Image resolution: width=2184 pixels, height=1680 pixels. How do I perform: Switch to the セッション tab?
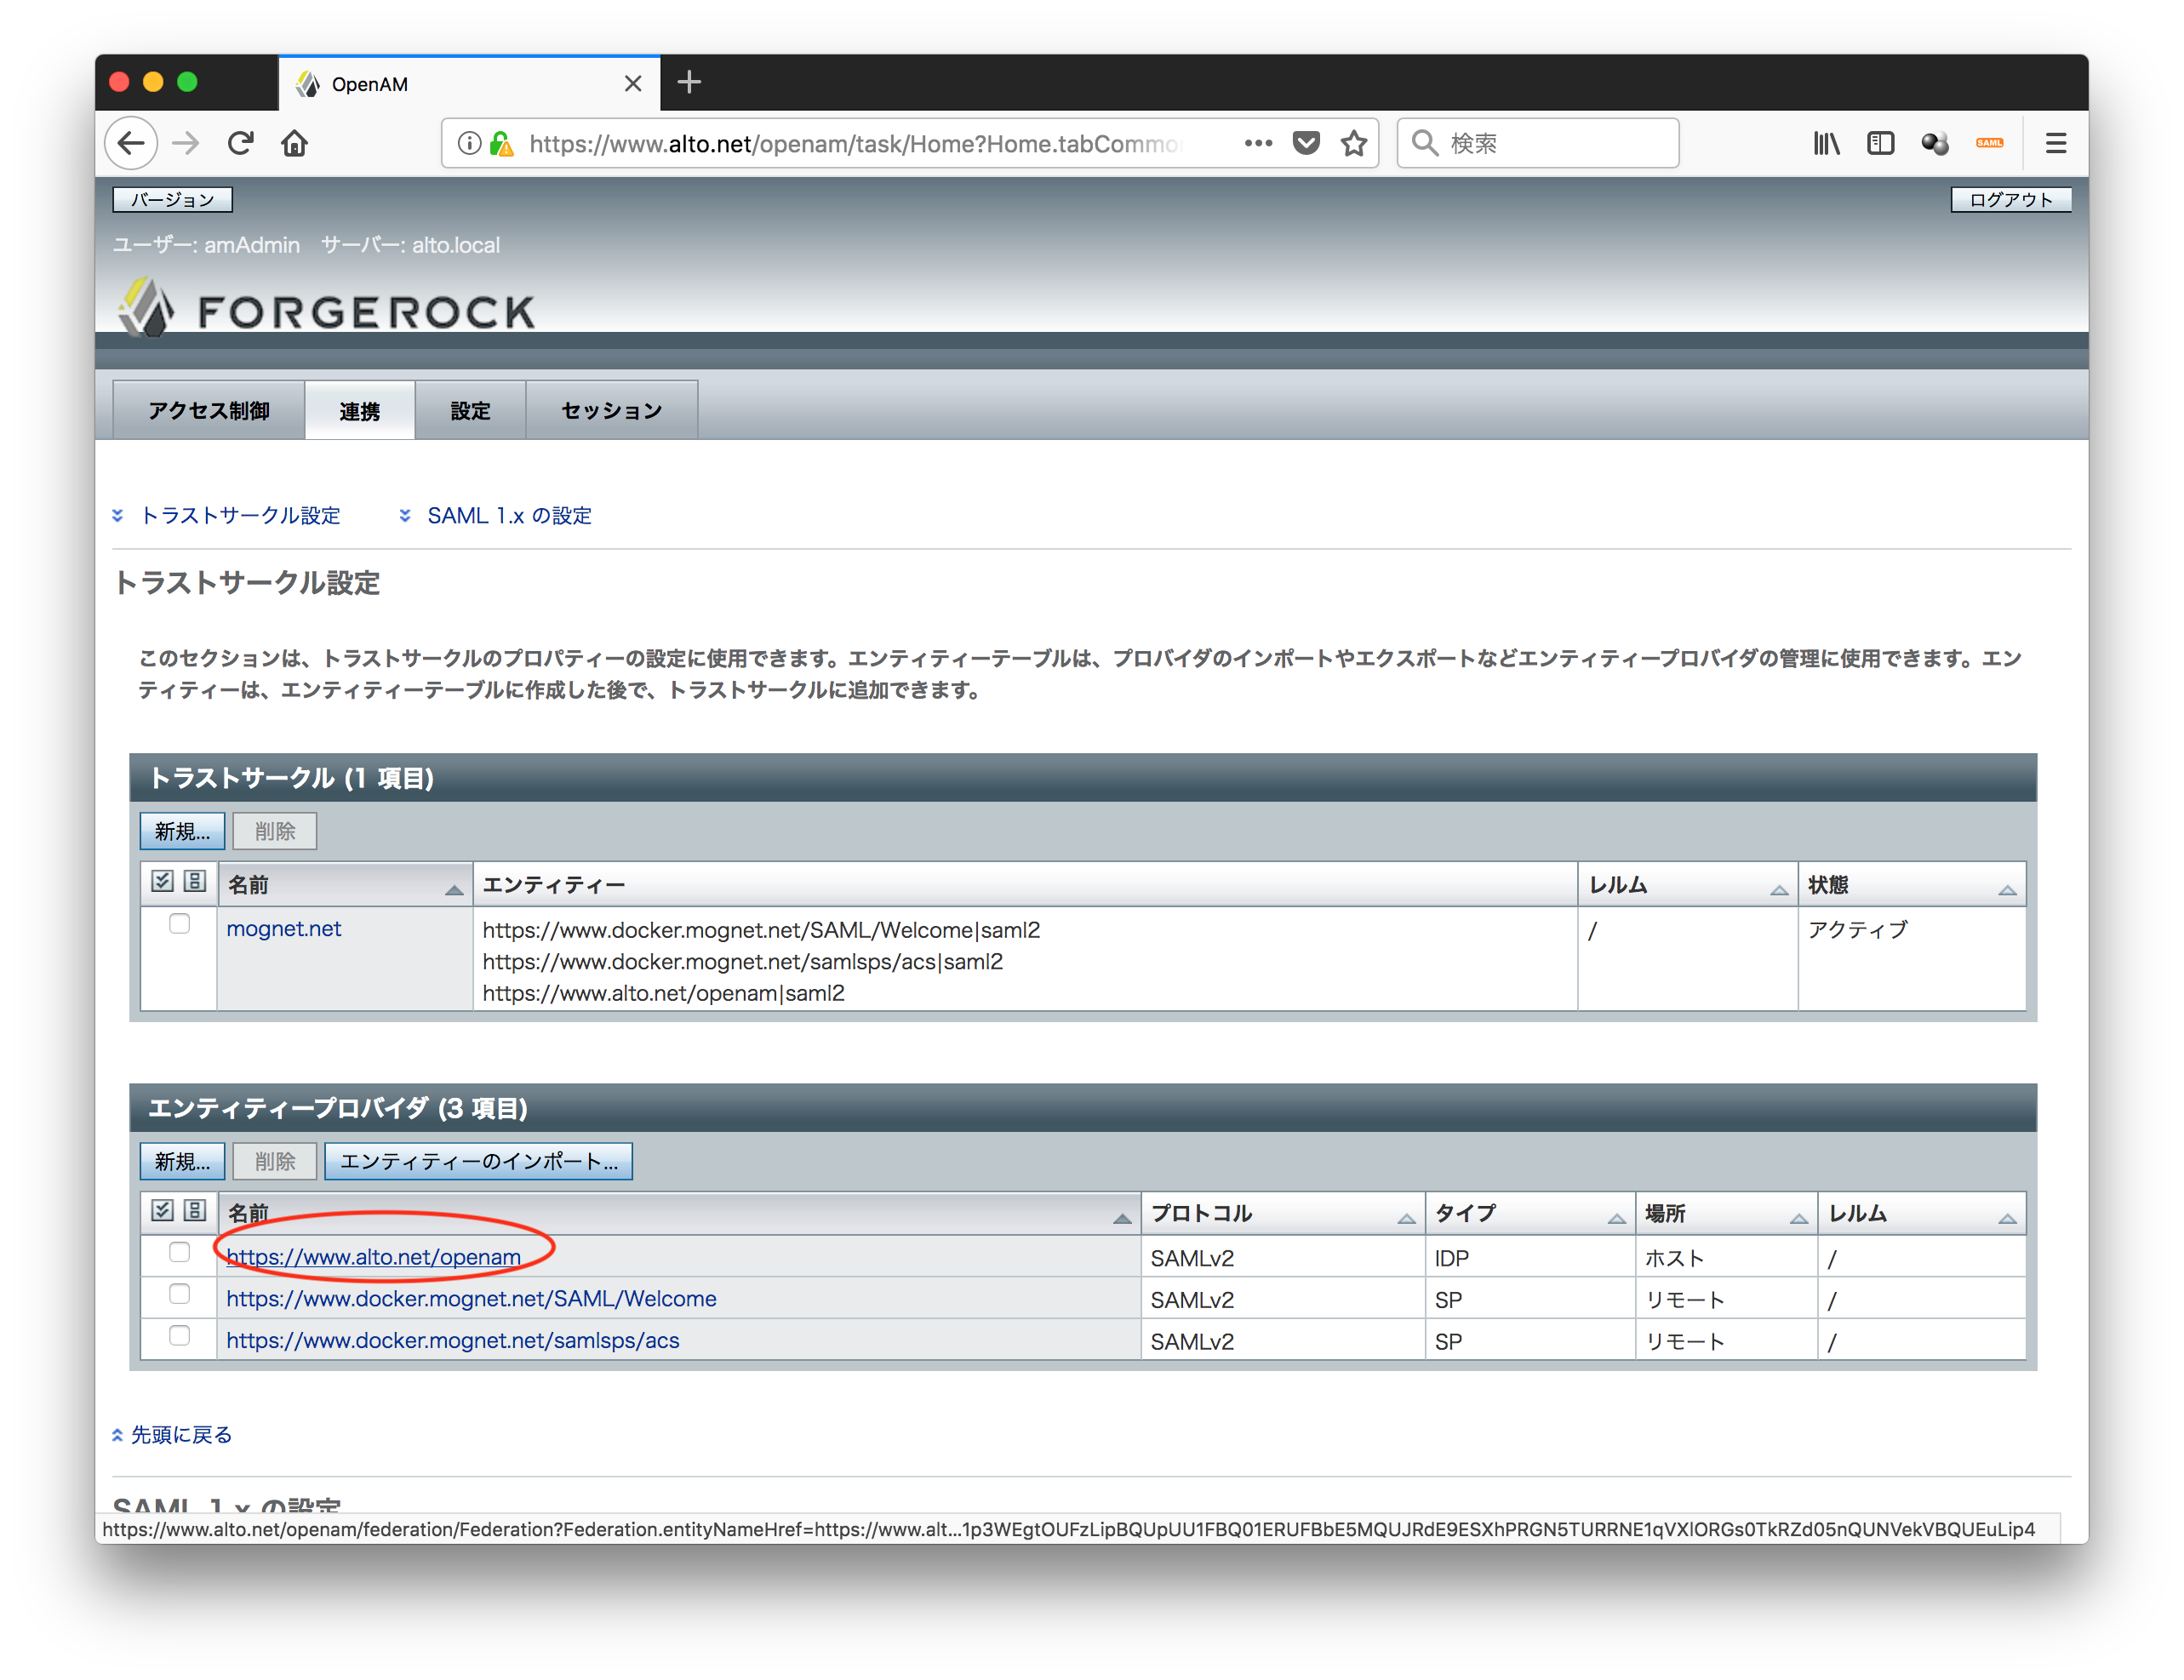[611, 409]
